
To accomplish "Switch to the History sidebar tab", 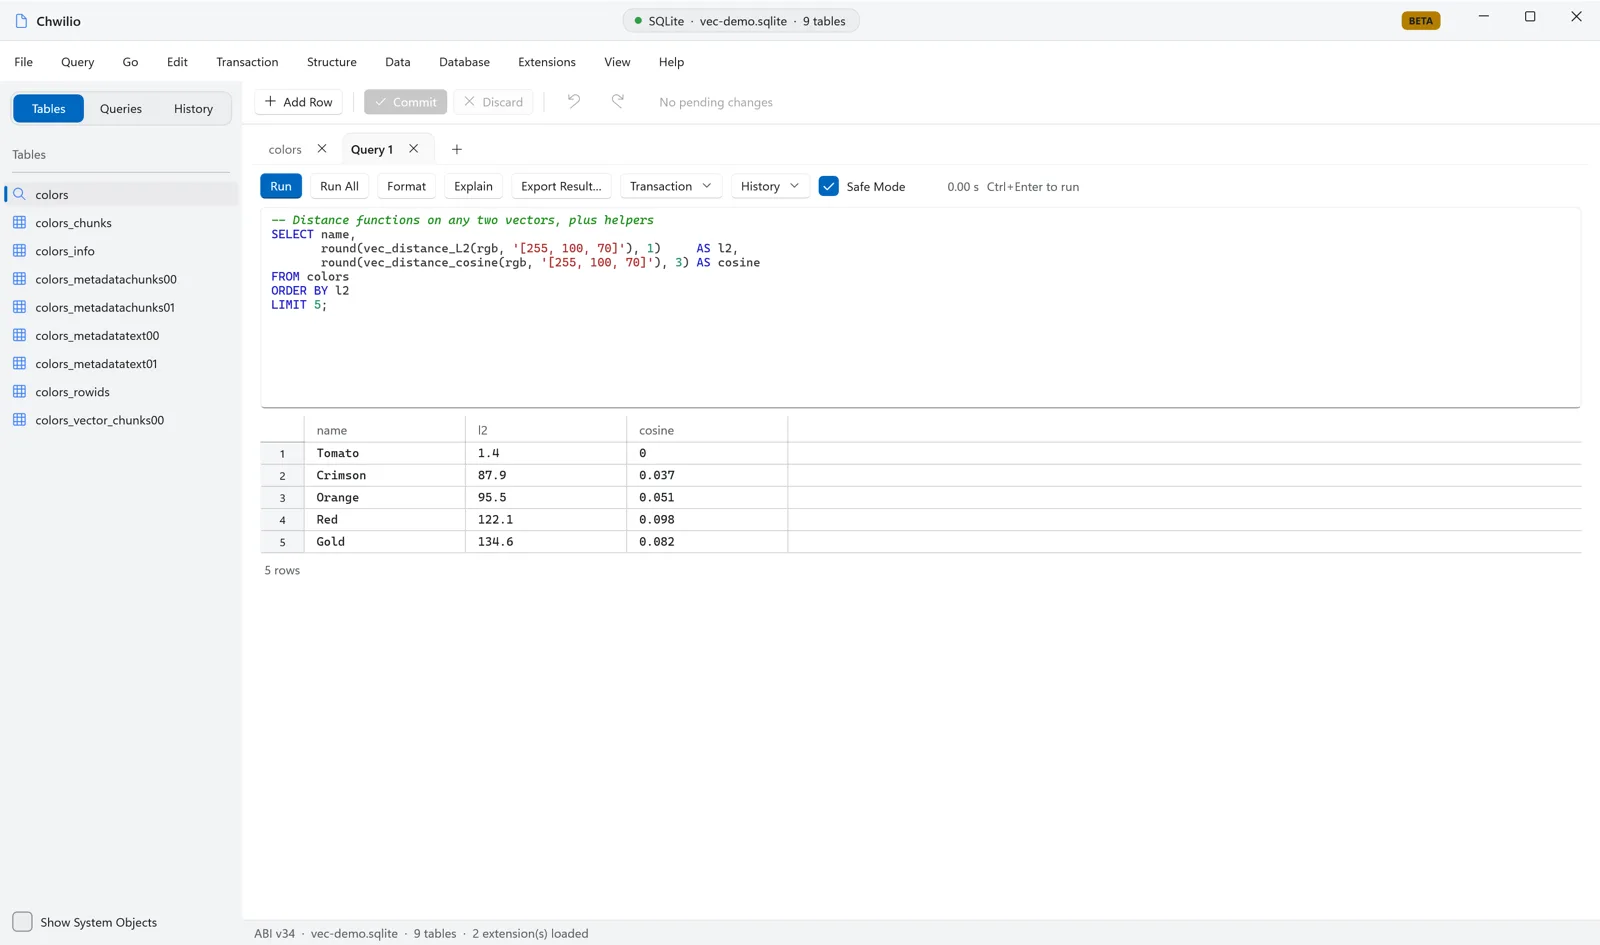I will coord(193,108).
